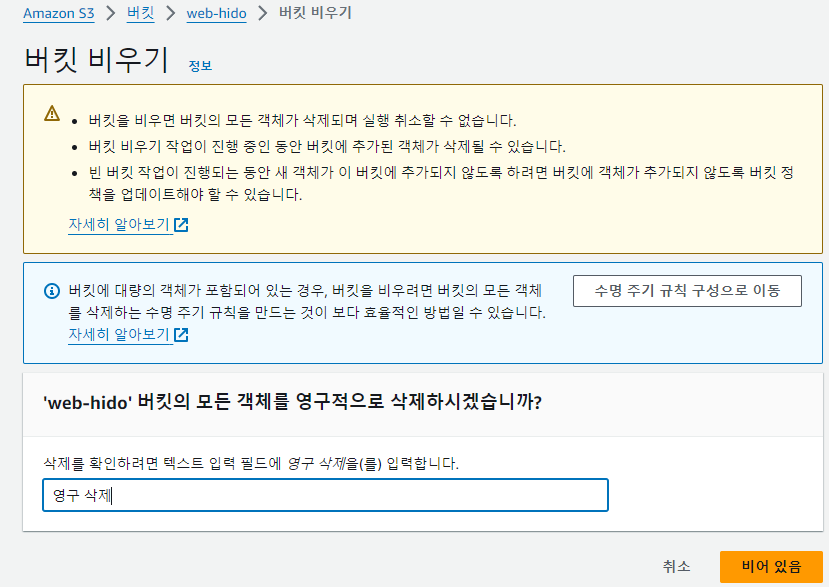
Task: Click third warning bullet about 버킷 정책을 업데이트
Action: click(441, 183)
